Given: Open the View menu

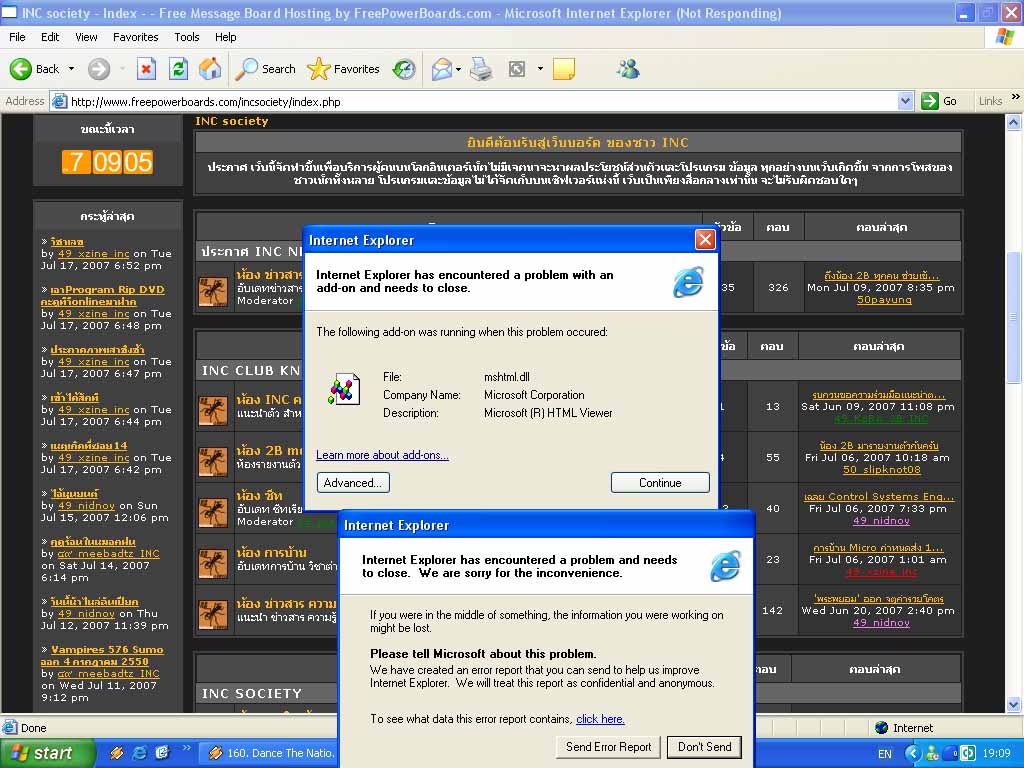Looking at the screenshot, I should pos(86,37).
